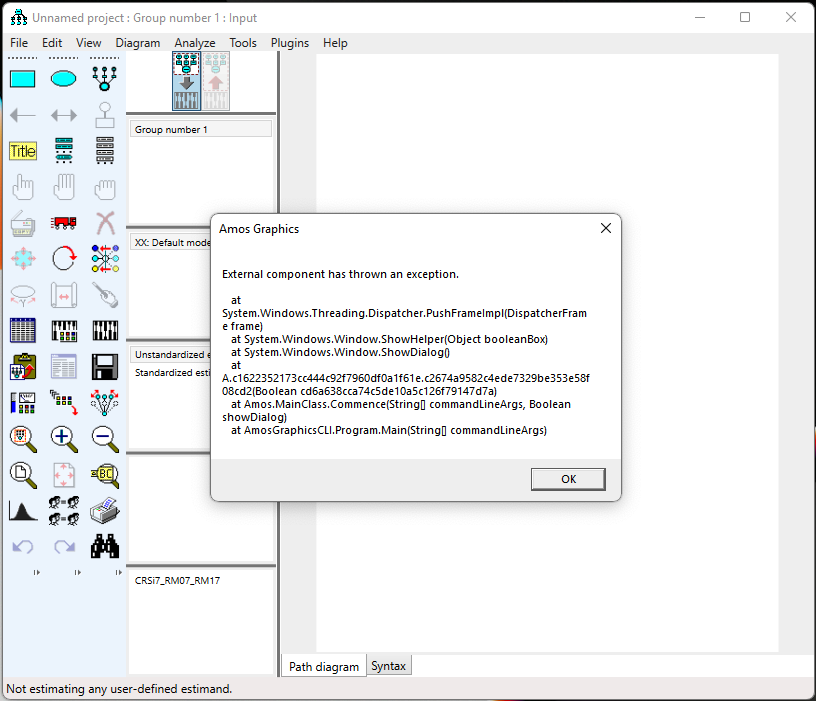
Task: Switch to the Syntax tab
Action: click(388, 666)
